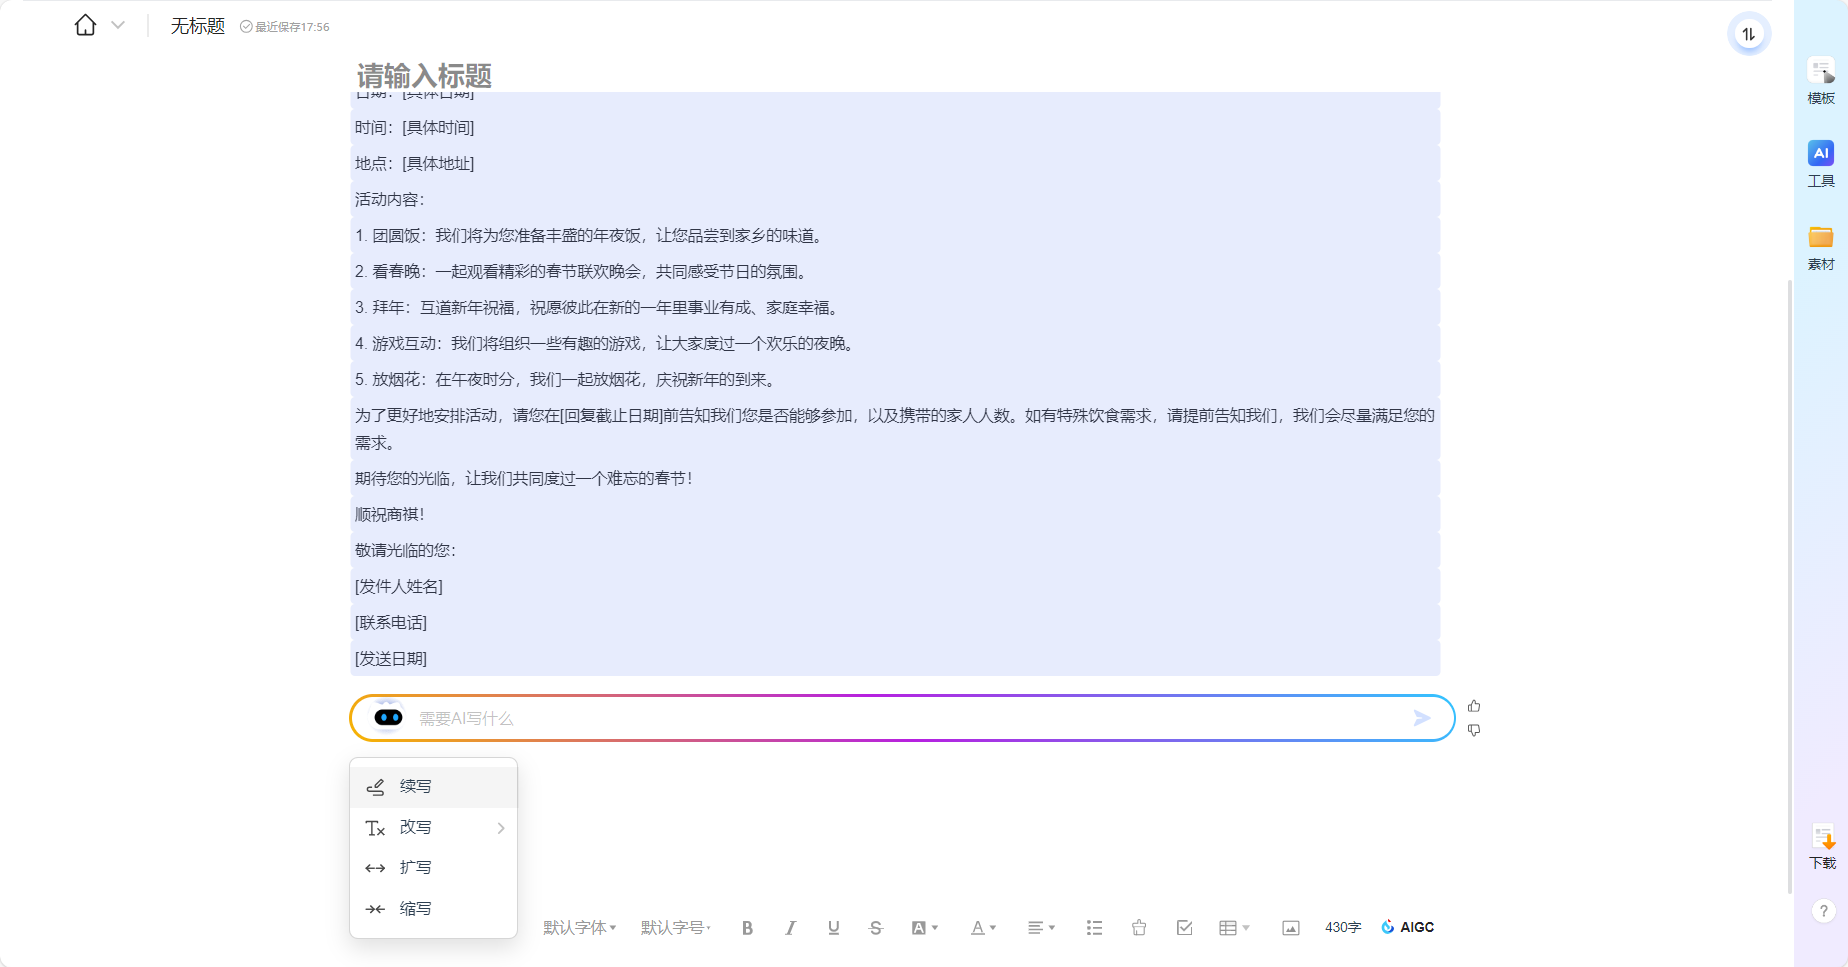This screenshot has width=1848, height=967.
Task: Open the 素材 materials folder
Action: pyautogui.click(x=1820, y=247)
